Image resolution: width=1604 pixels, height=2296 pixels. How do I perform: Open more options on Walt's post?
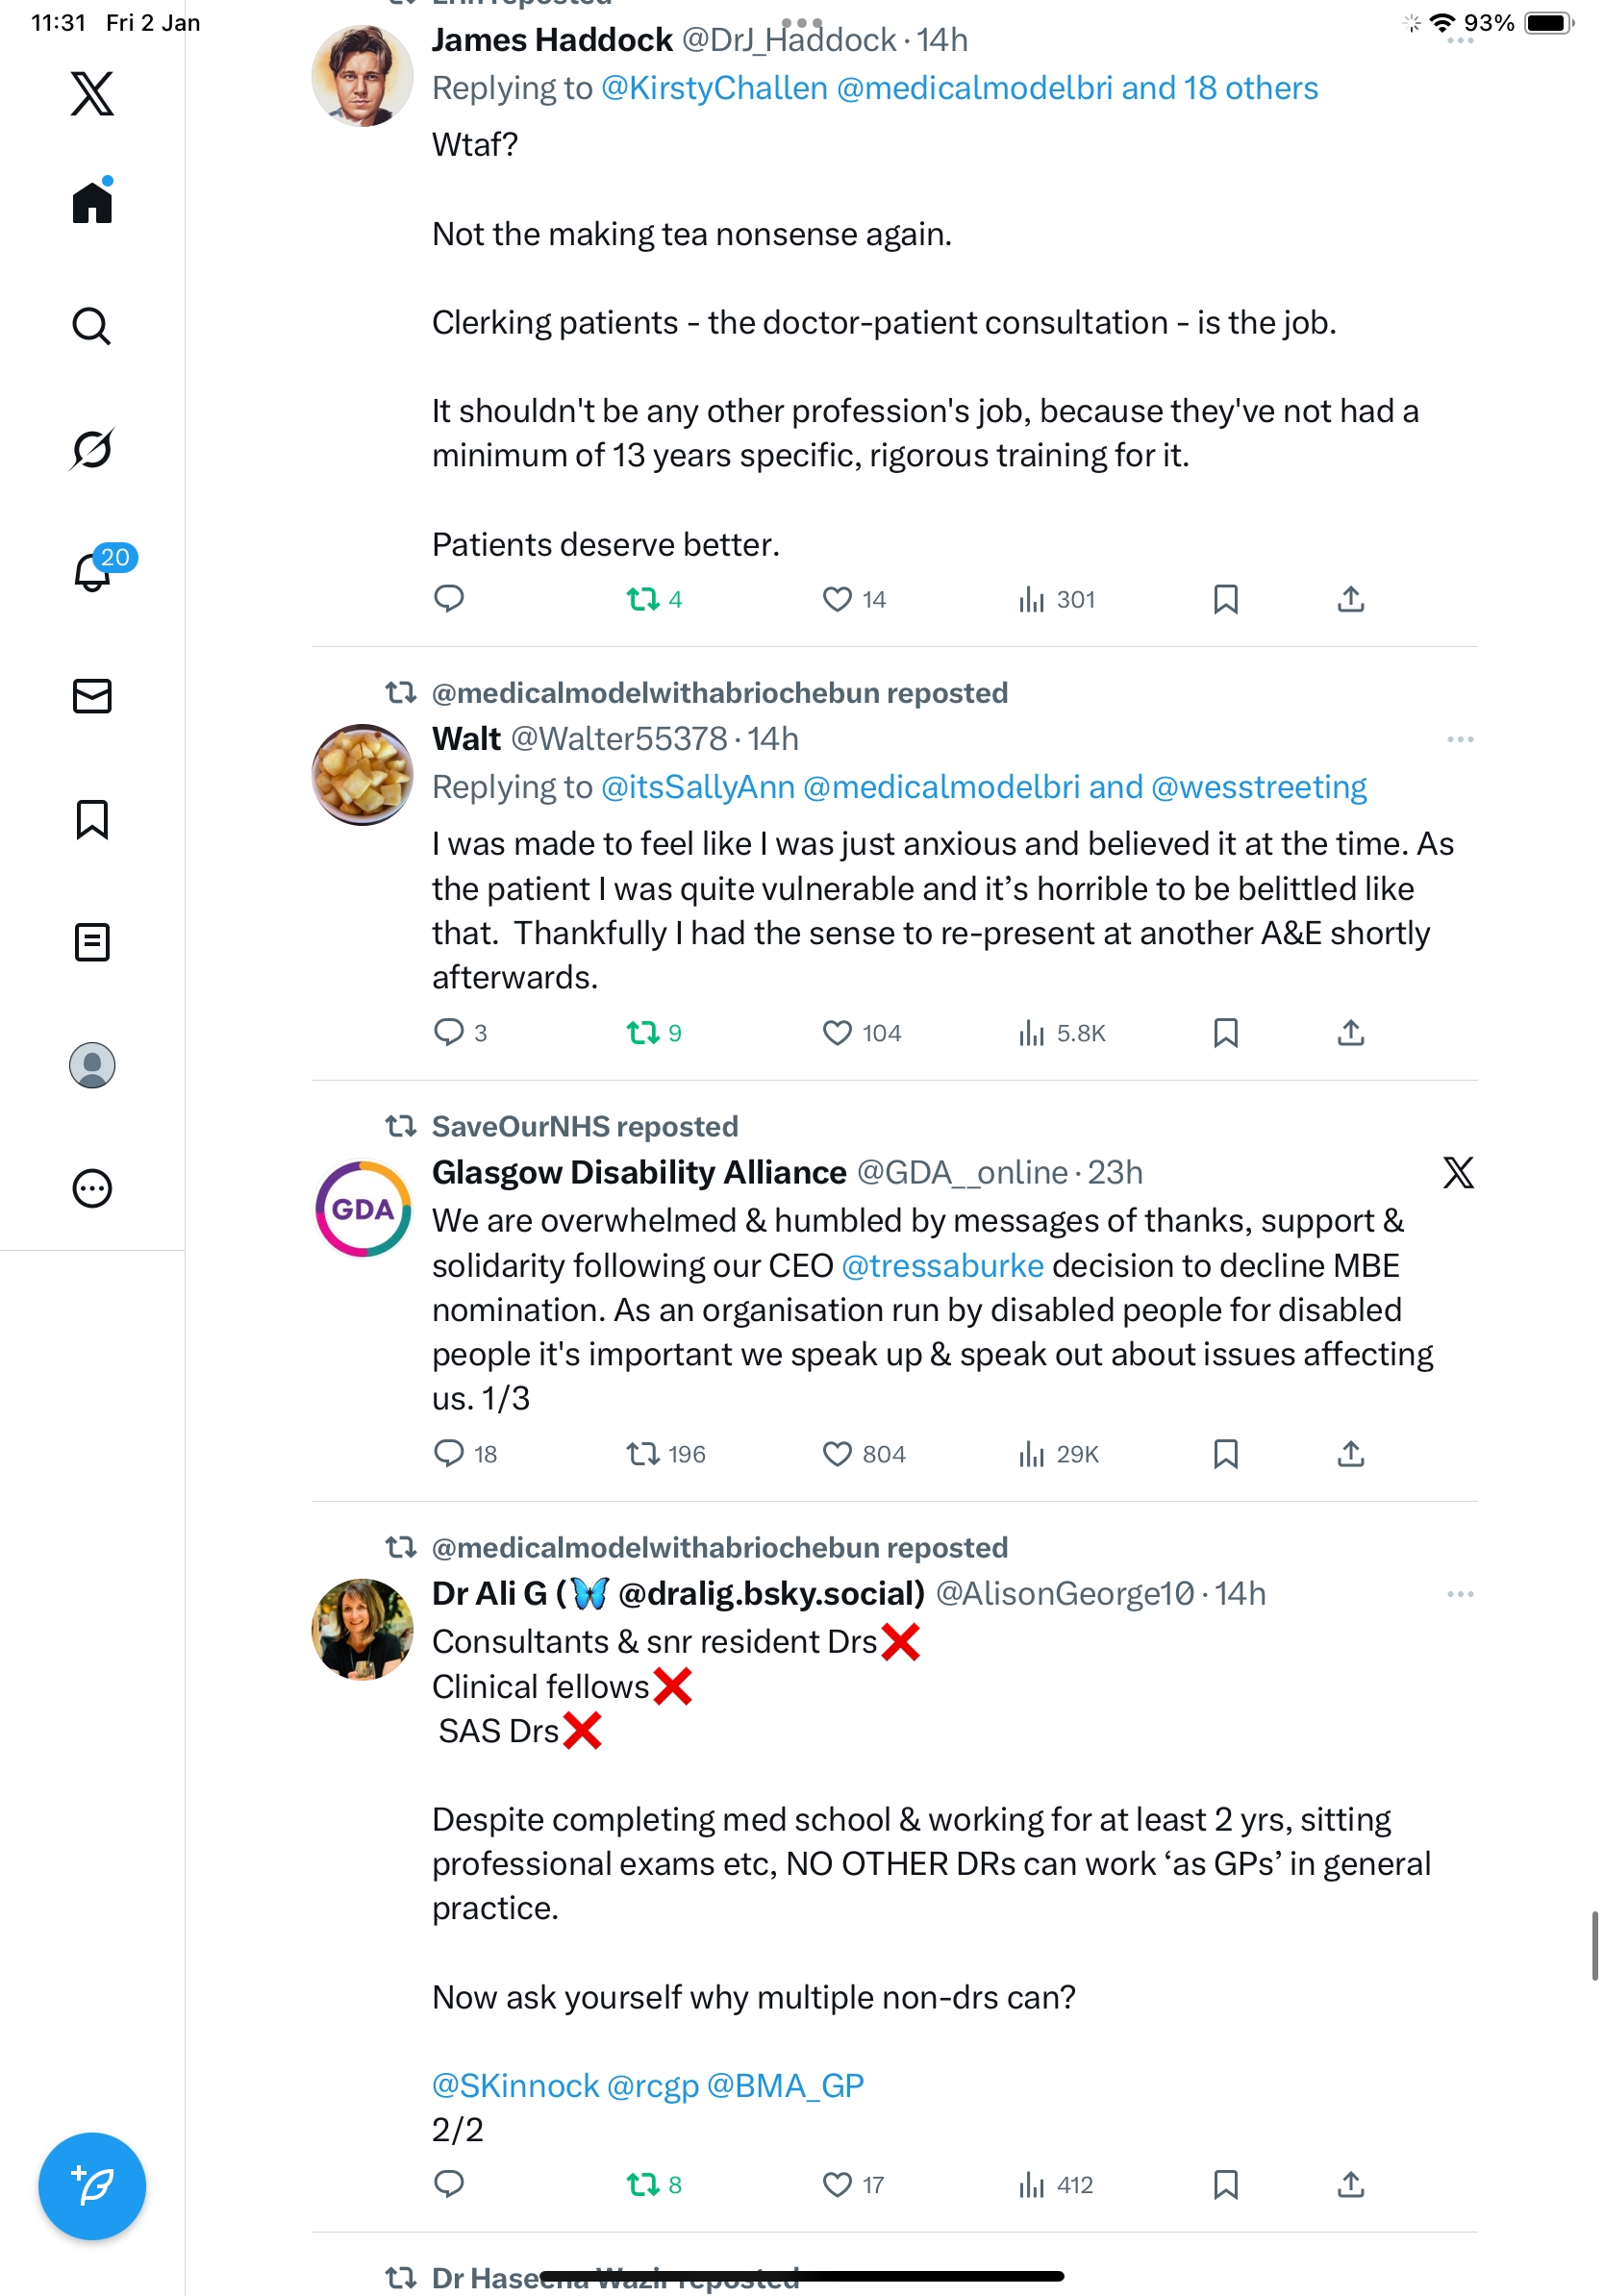tap(1459, 740)
